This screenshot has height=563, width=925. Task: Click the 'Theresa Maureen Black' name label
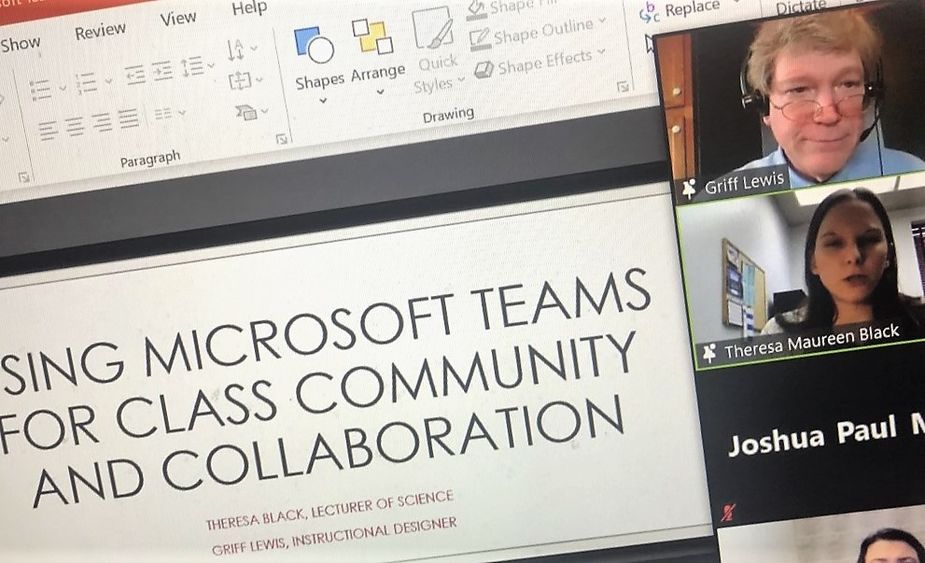pos(812,342)
